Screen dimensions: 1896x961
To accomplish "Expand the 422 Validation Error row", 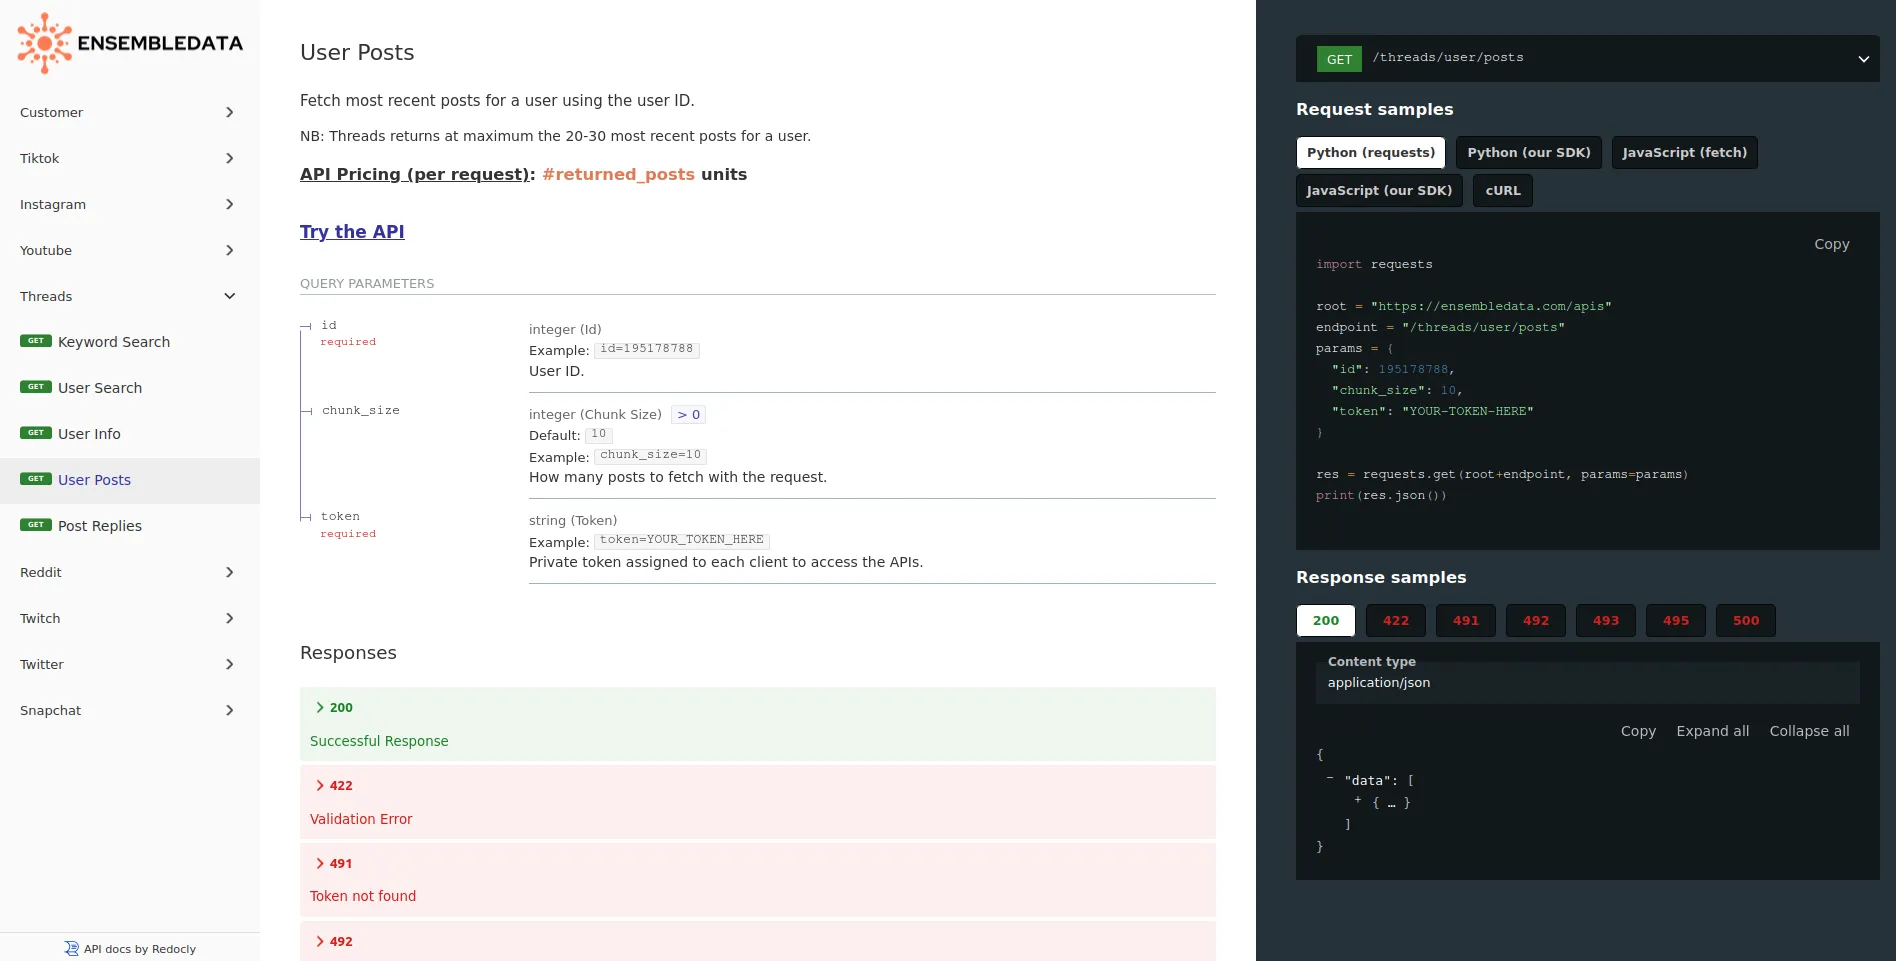I will (x=758, y=802).
